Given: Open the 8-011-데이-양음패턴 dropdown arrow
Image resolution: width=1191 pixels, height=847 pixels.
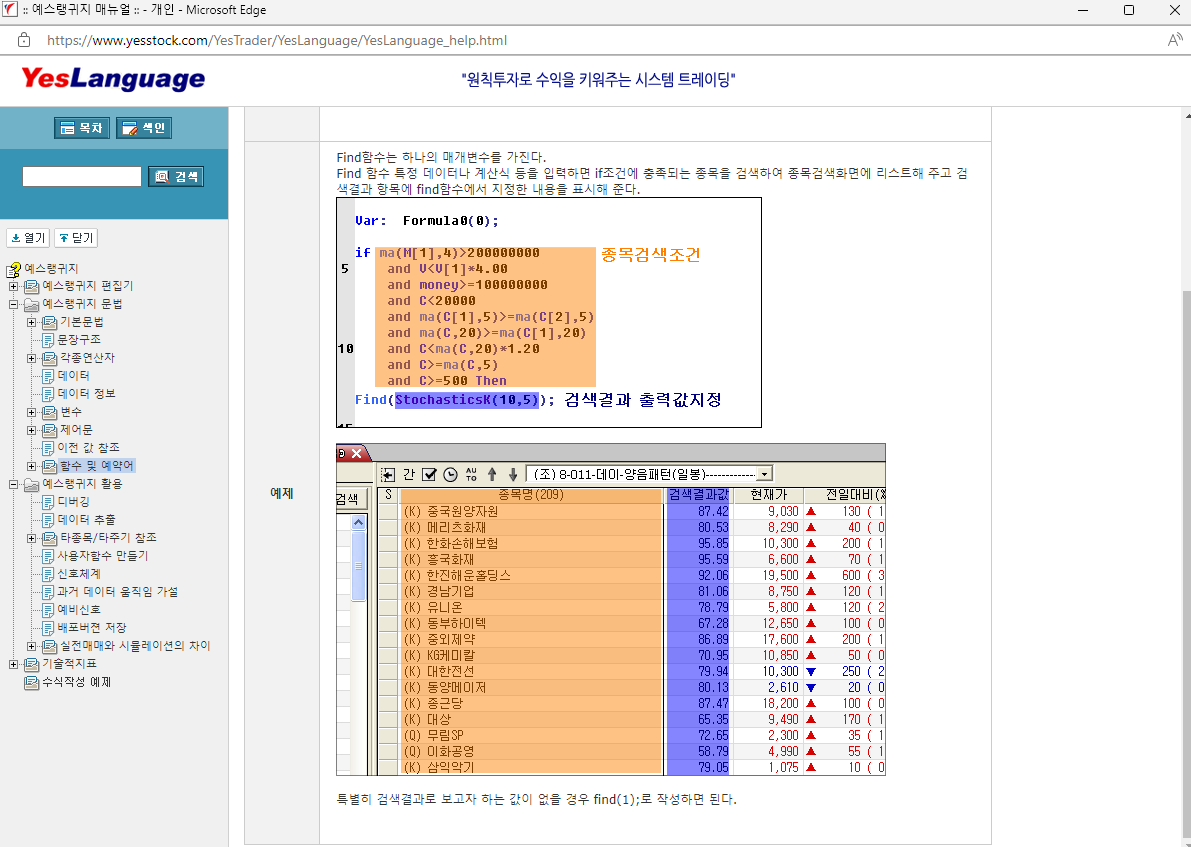Looking at the screenshot, I should pyautogui.click(x=765, y=474).
